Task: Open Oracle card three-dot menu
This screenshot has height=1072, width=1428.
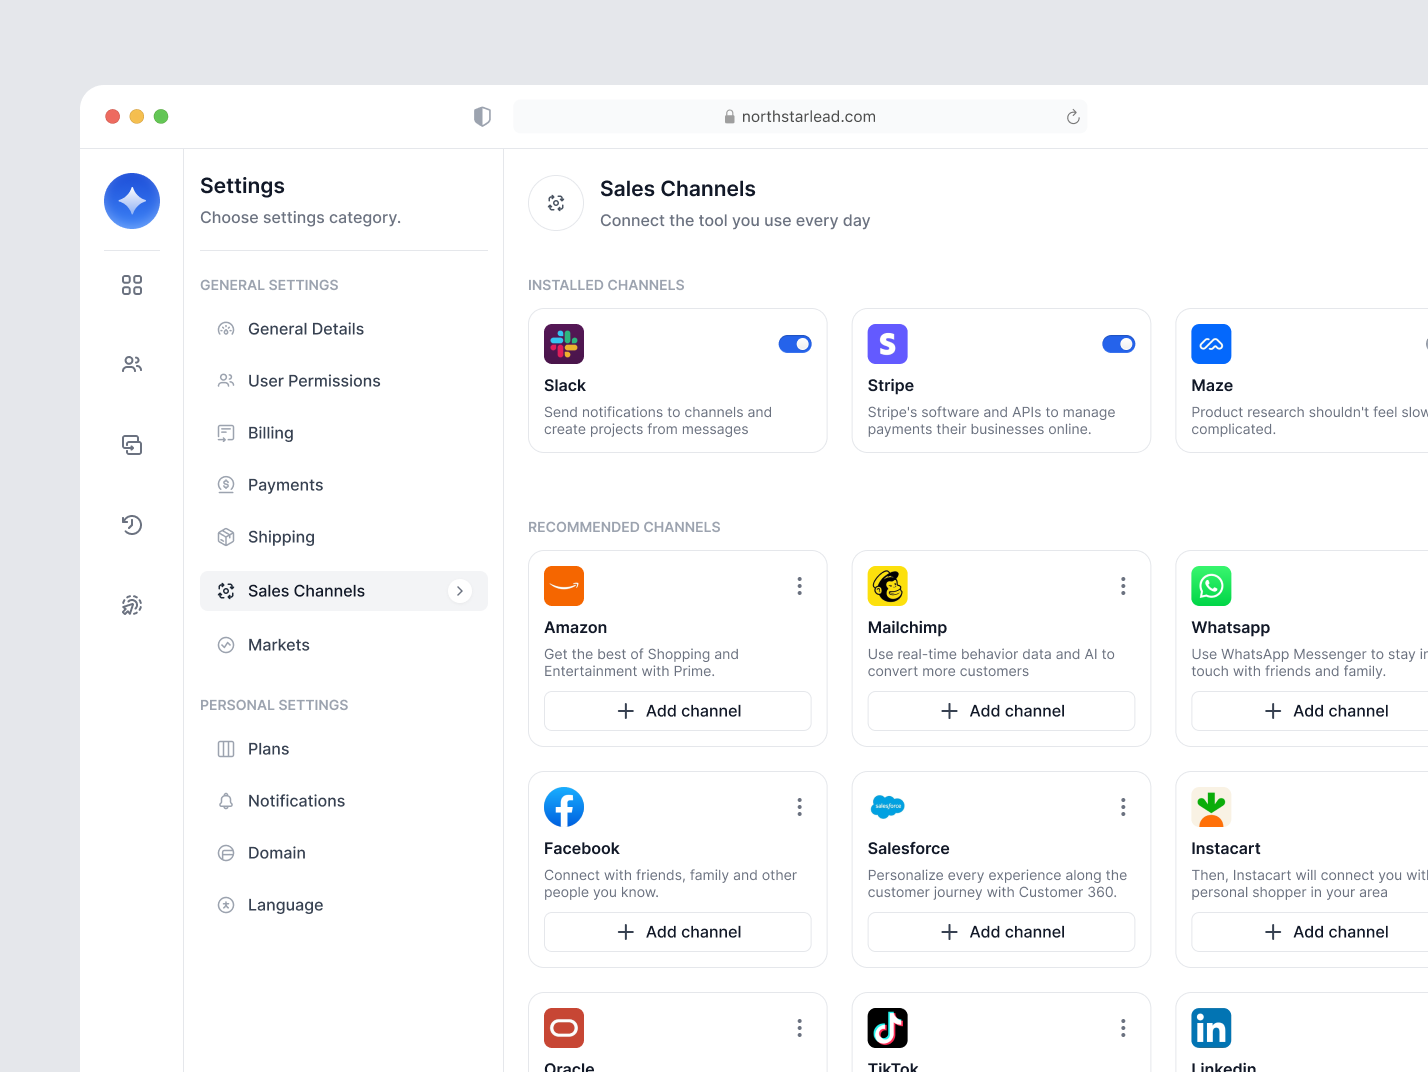Action: (799, 1028)
